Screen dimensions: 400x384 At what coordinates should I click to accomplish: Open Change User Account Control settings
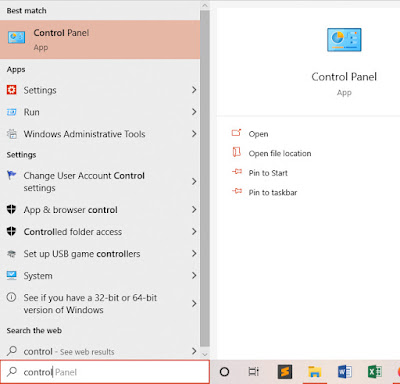click(x=100, y=181)
